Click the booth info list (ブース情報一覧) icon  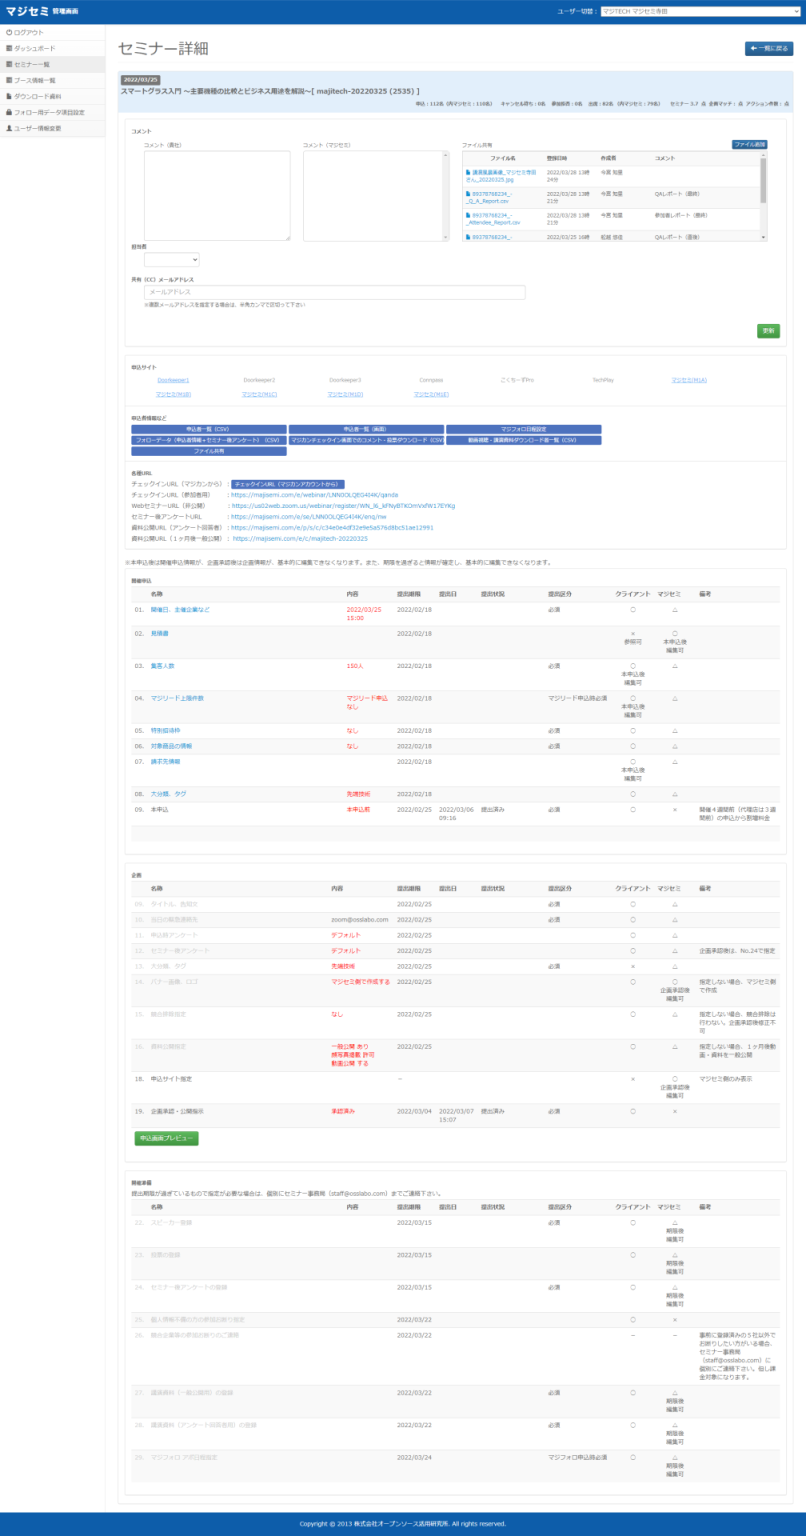point(9,80)
